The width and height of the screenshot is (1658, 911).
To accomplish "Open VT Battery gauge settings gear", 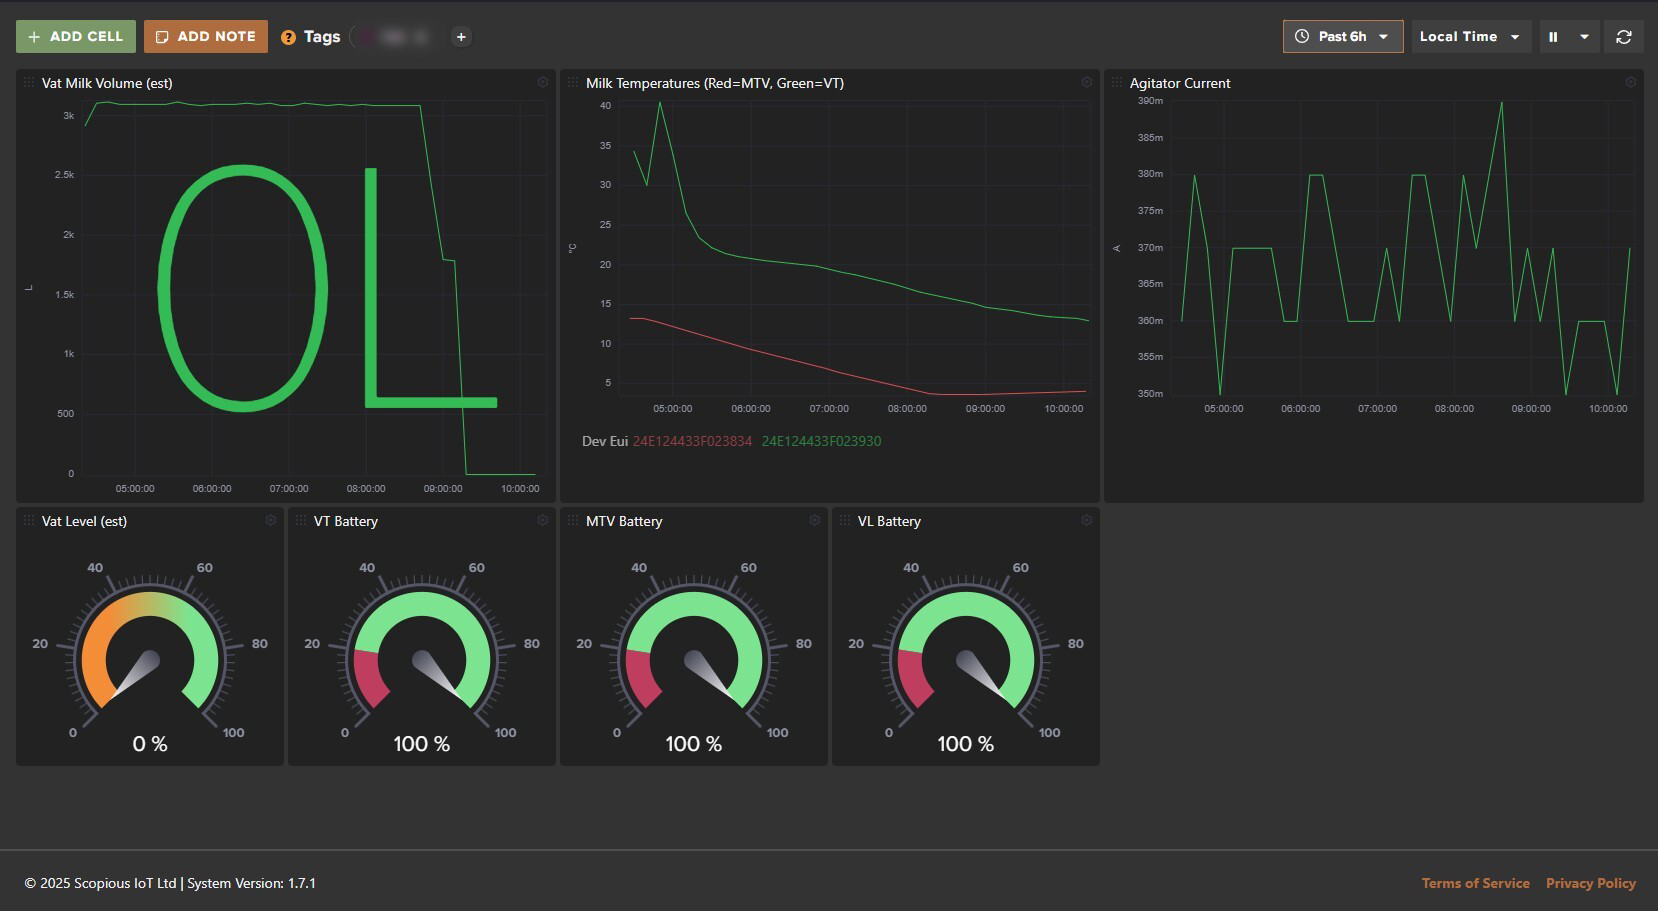I will point(542,521).
